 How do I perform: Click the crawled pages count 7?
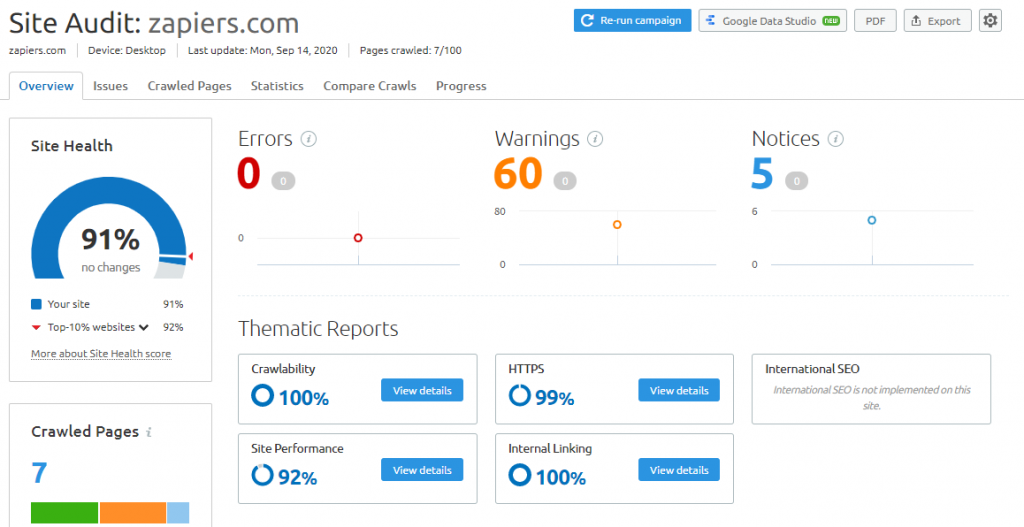[39, 473]
